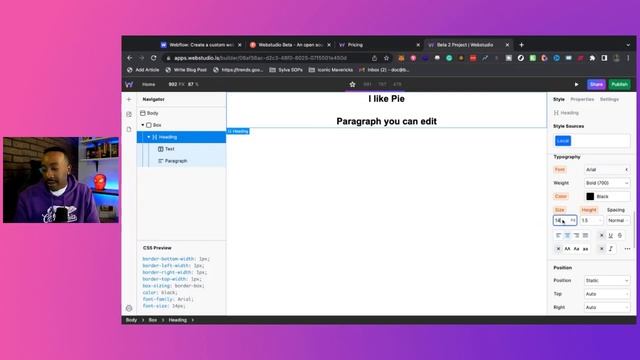
Task: Click the black Color swatch
Action: point(590,196)
